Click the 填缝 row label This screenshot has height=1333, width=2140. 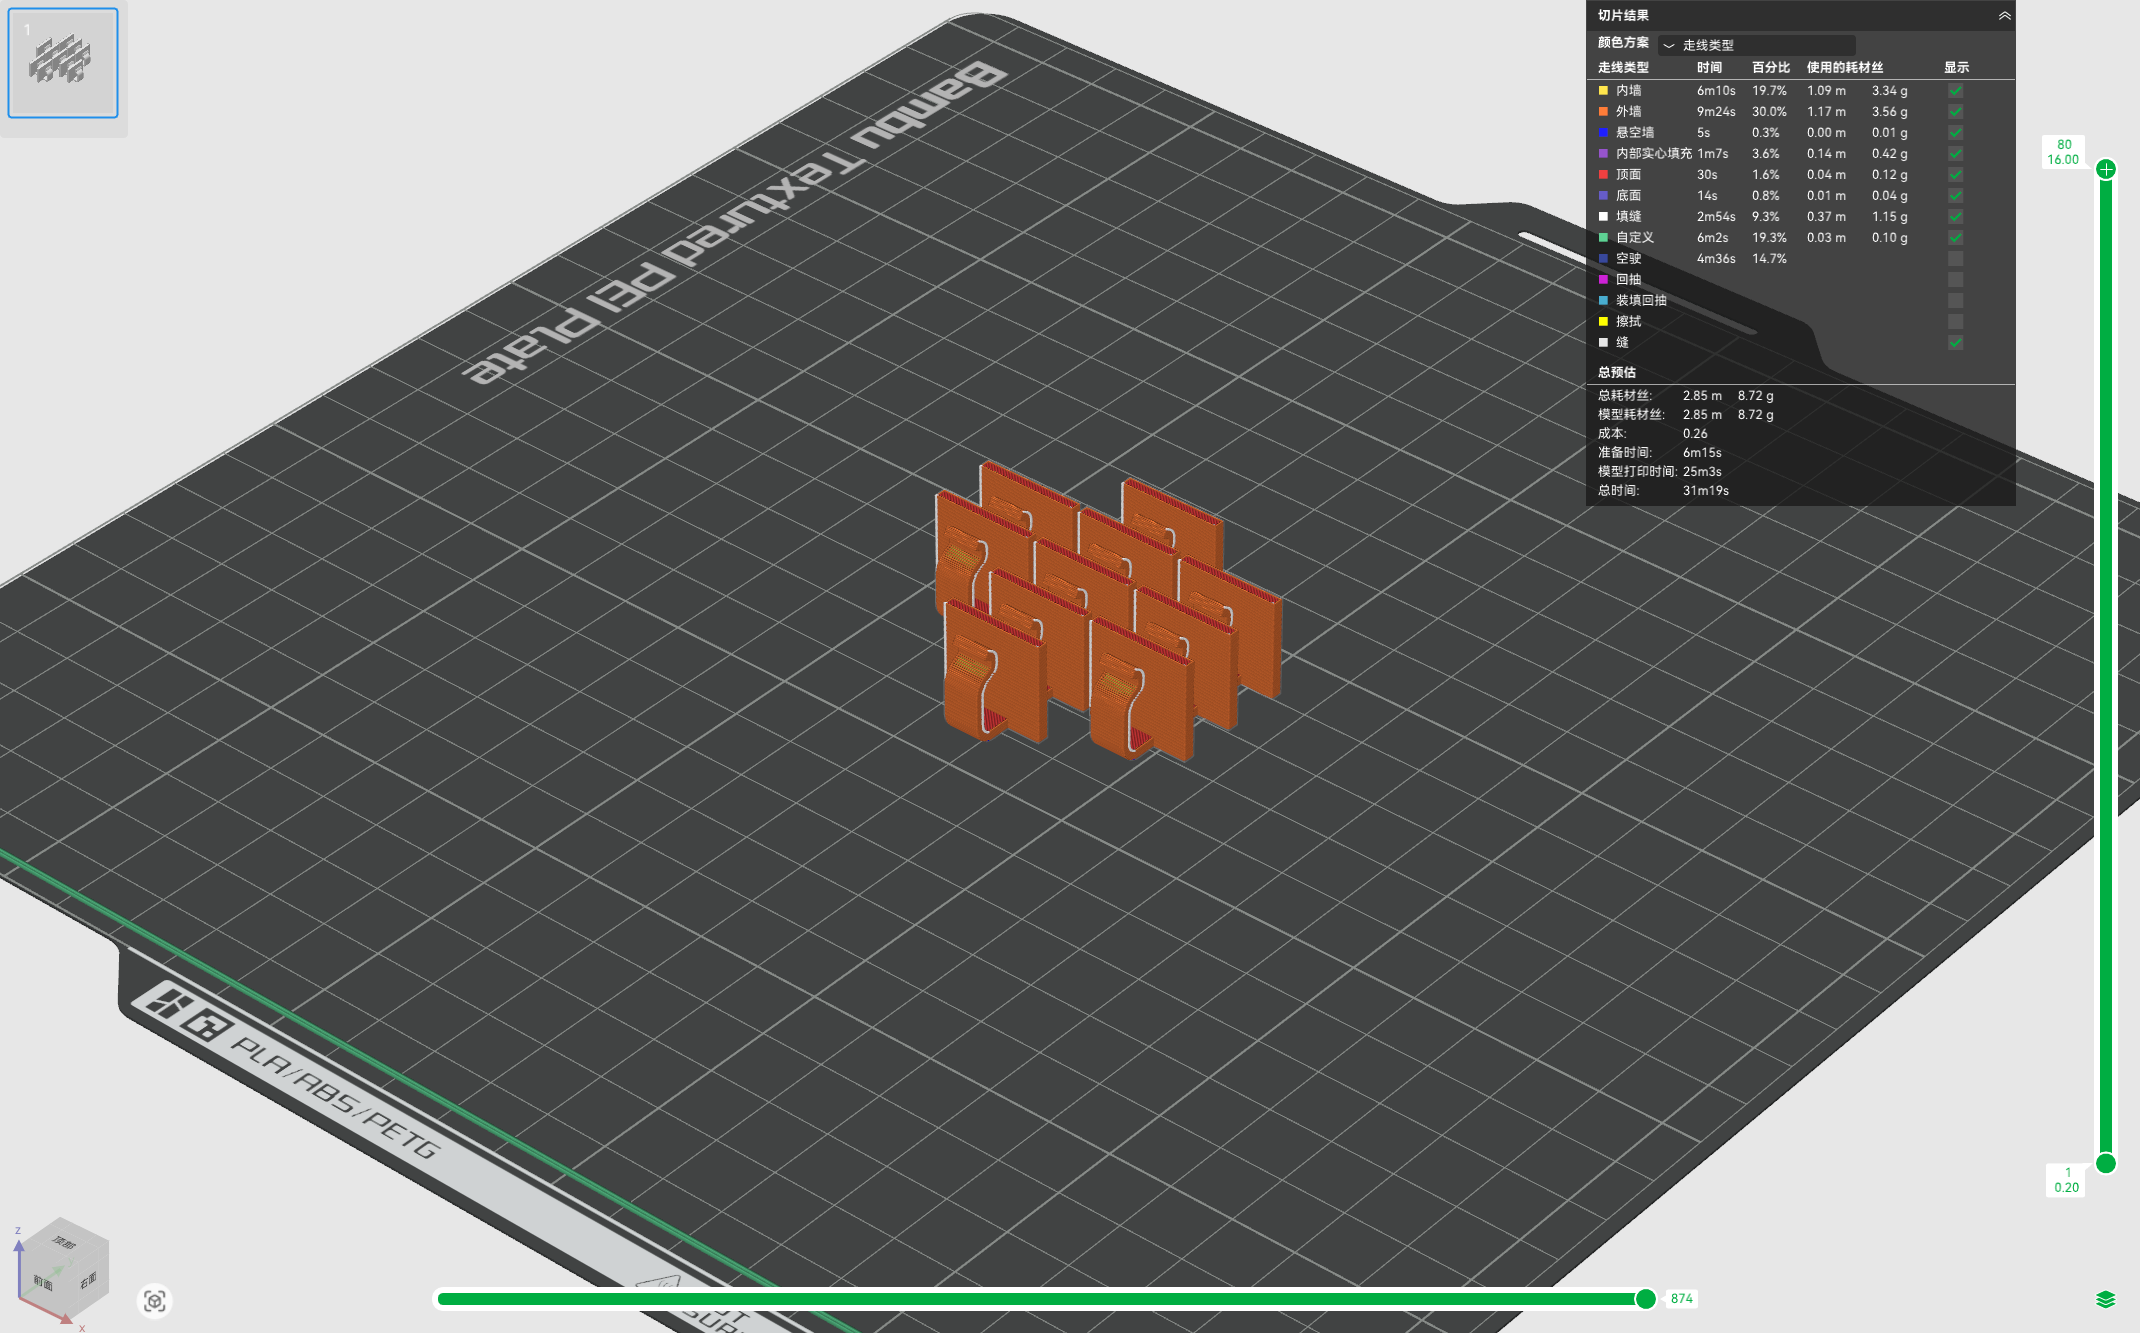(1628, 217)
